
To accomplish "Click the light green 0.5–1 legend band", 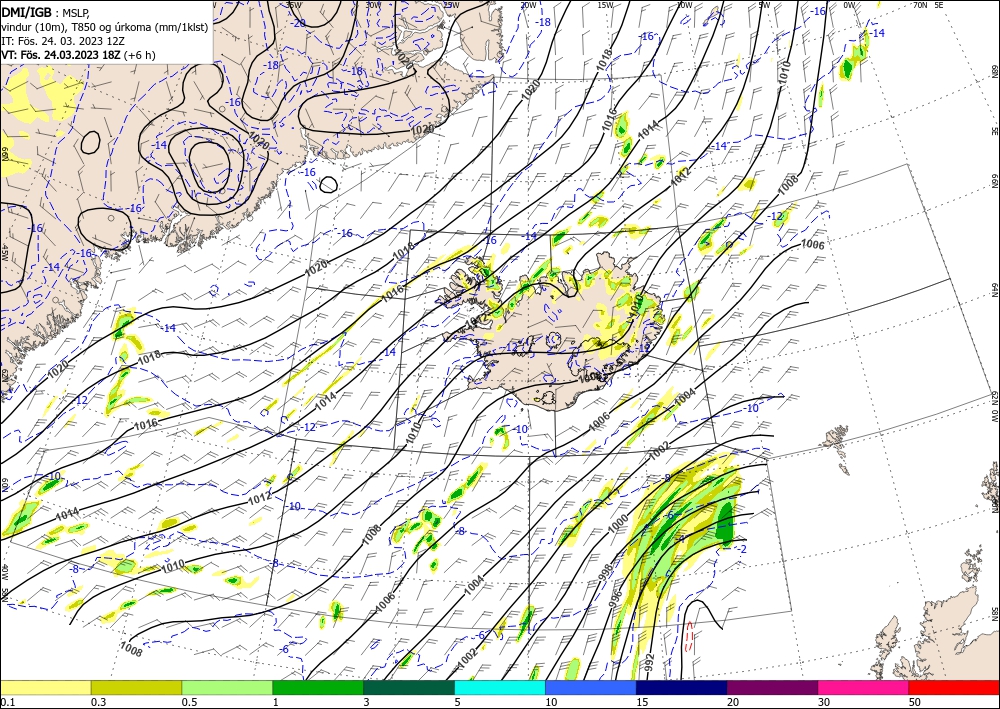I will tap(227, 687).
